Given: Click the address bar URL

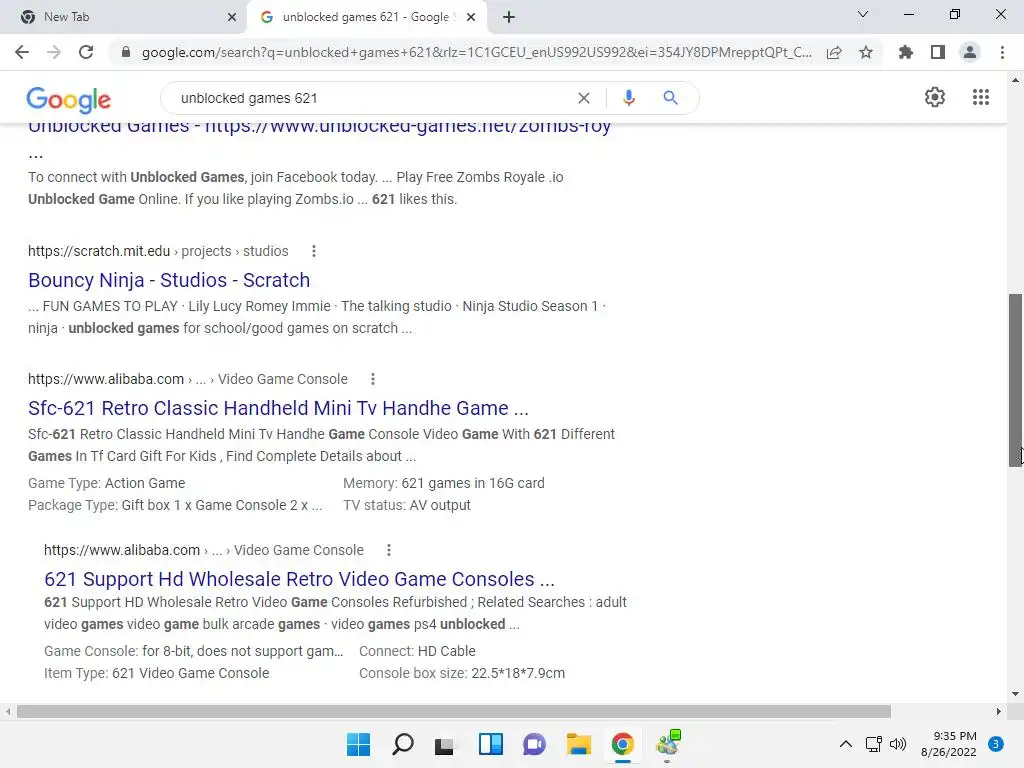Looking at the screenshot, I should (x=477, y=52).
